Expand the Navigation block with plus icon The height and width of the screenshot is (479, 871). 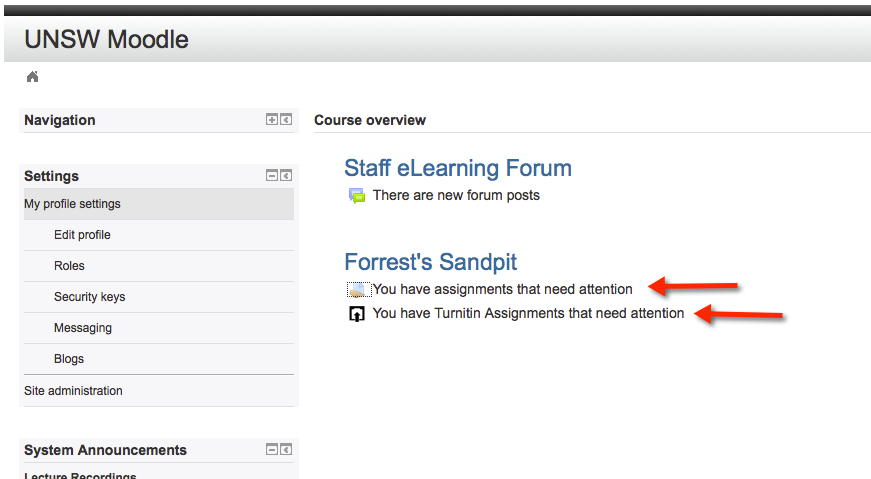272,119
